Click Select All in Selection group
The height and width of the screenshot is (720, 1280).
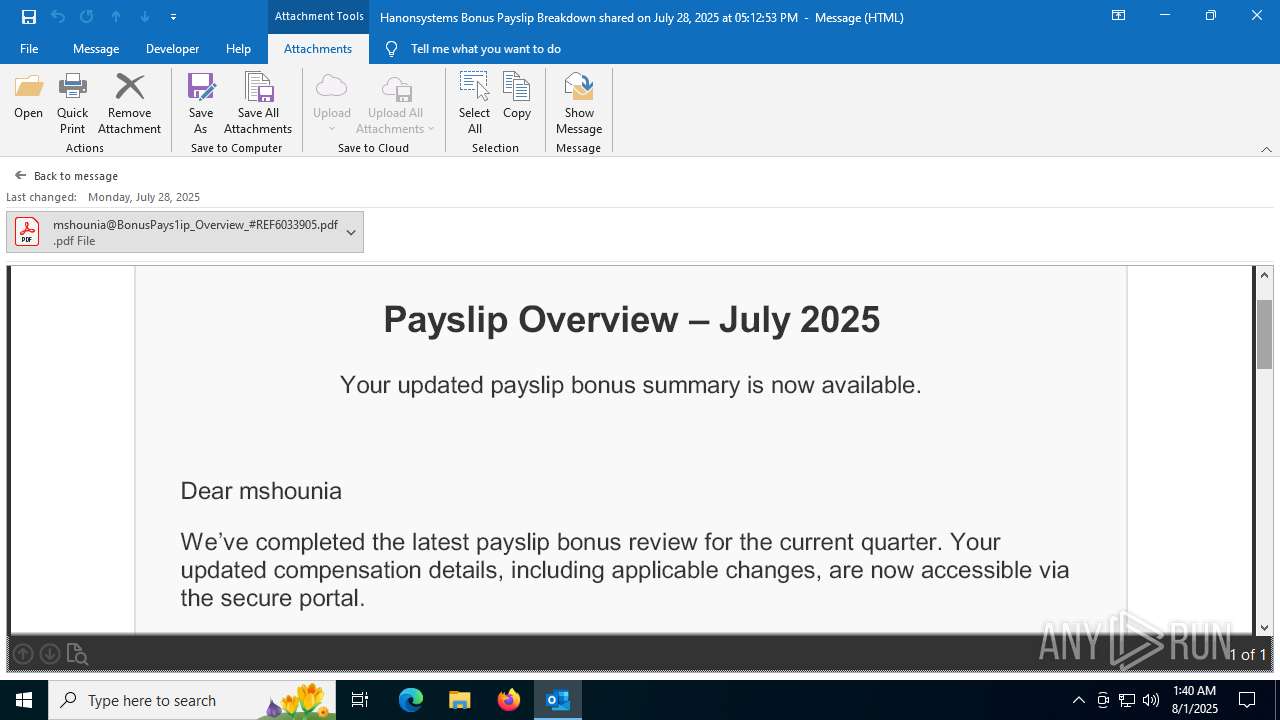pos(474,104)
